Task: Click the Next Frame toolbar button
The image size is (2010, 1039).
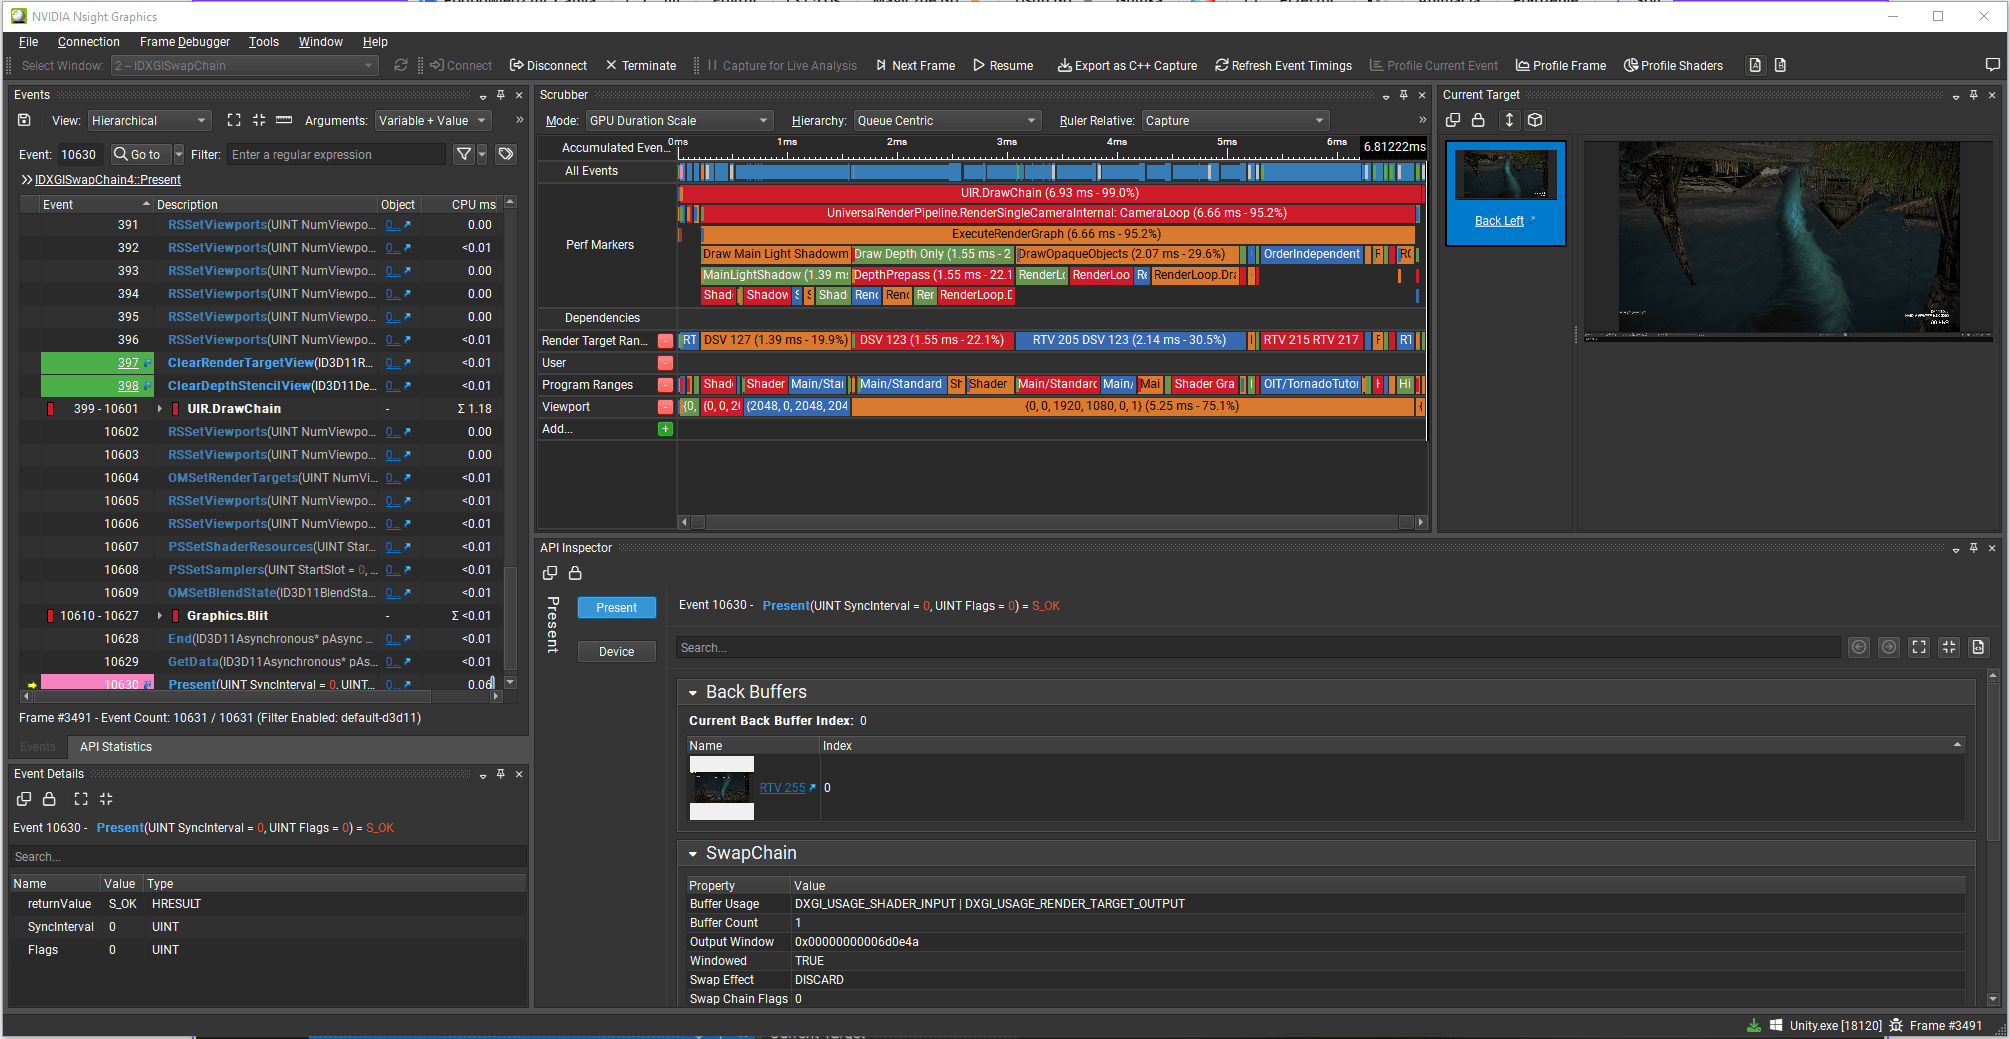Action: tap(915, 66)
